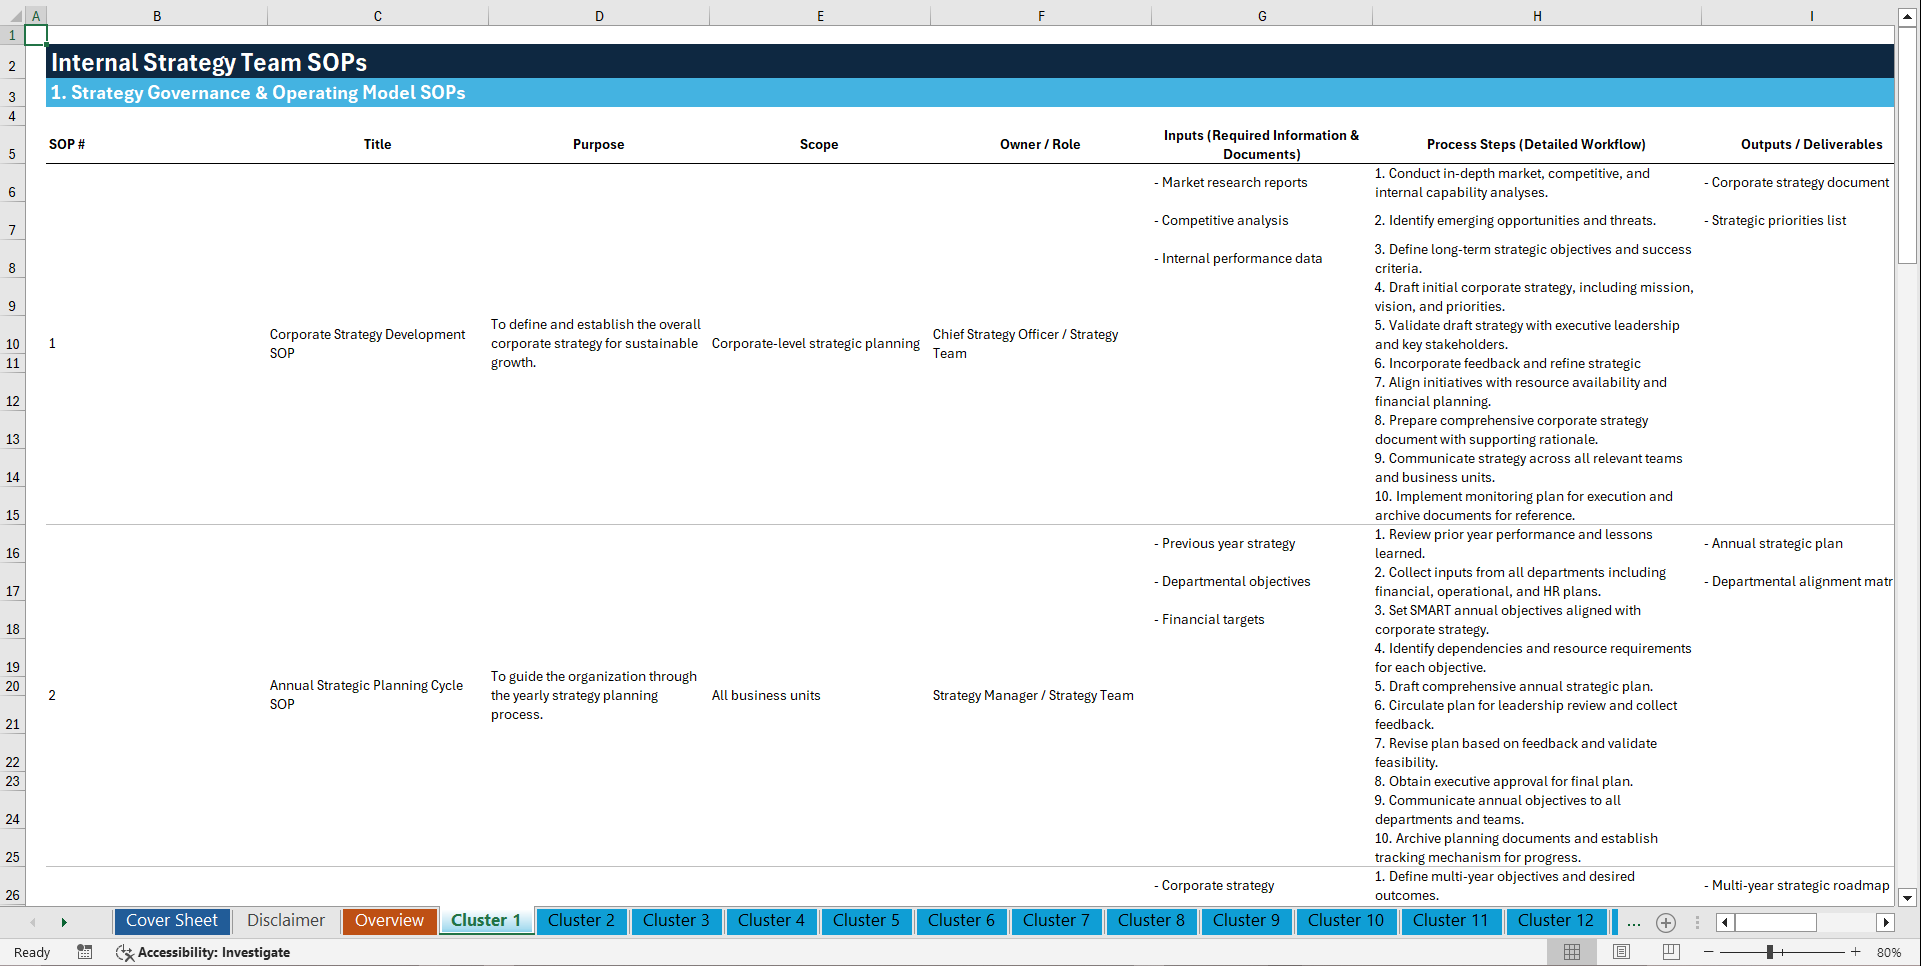Click the previous sheet navigation arrow
This screenshot has height=966, width=1921.
click(33, 922)
